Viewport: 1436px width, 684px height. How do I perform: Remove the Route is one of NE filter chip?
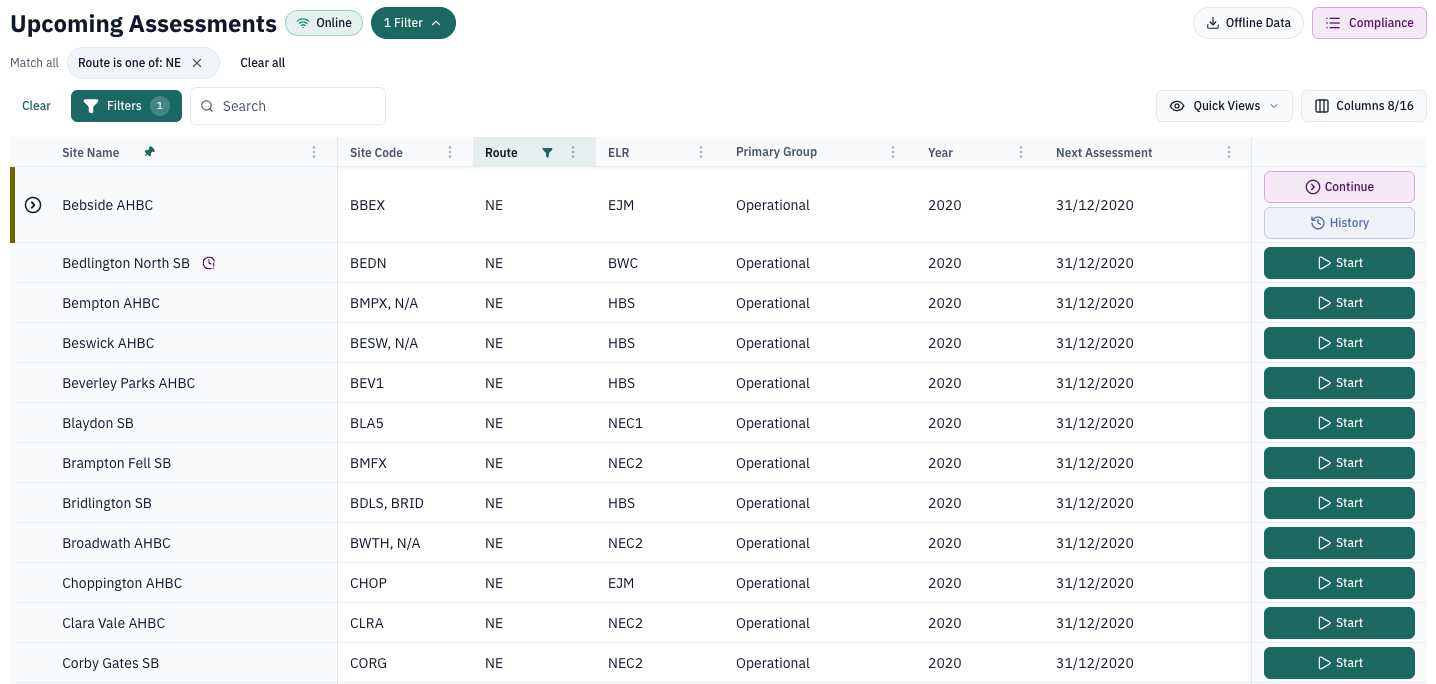tap(197, 63)
